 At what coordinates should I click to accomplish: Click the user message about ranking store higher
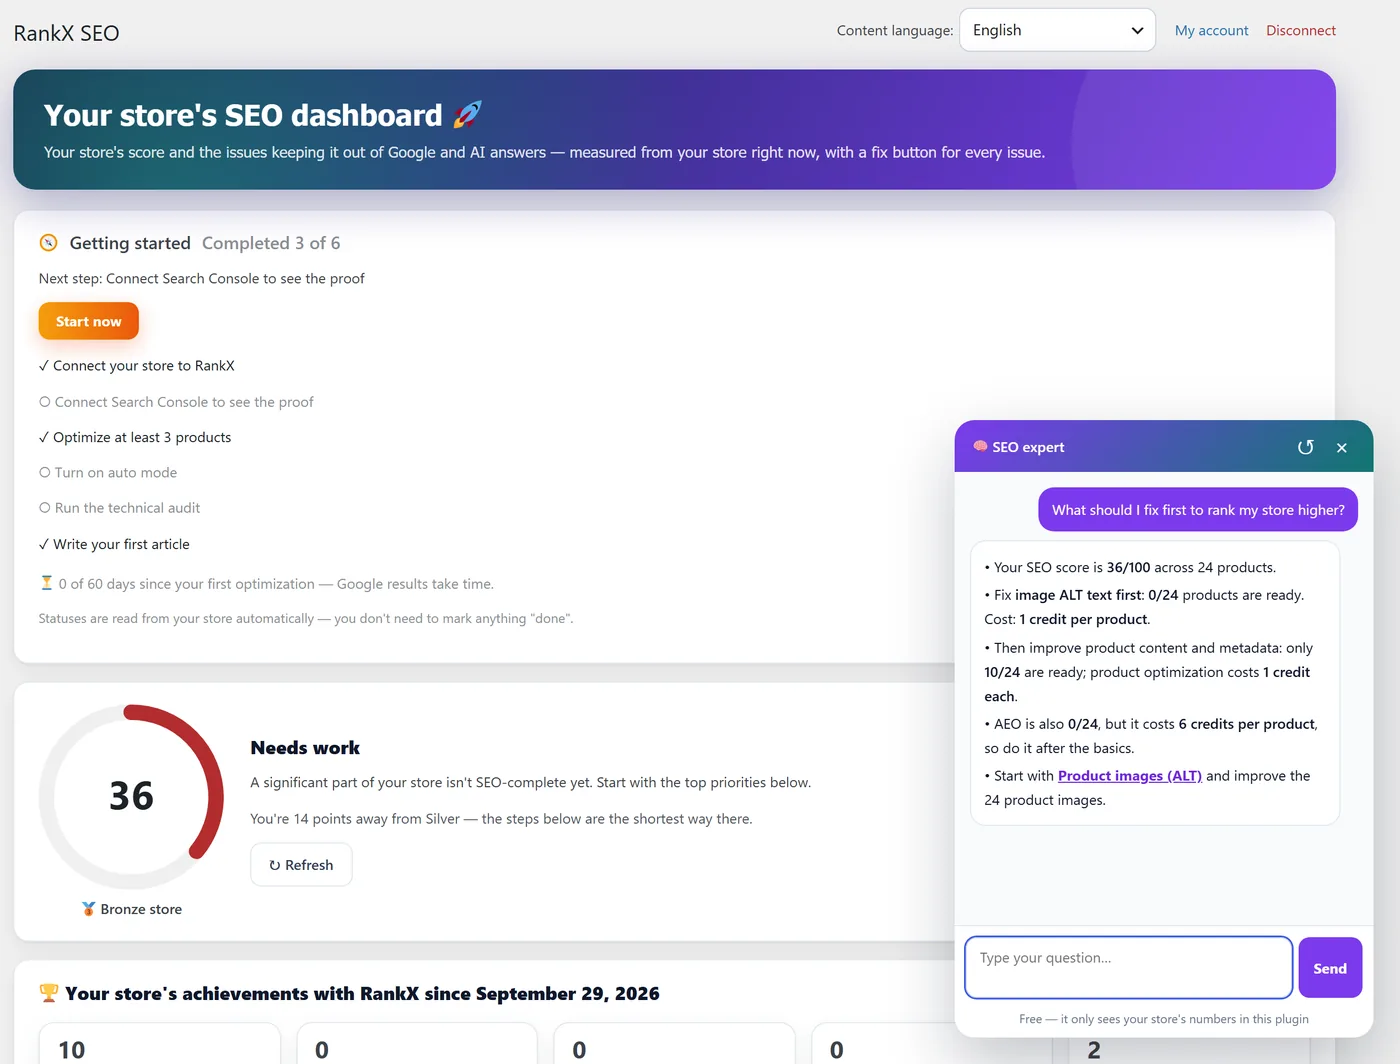[x=1198, y=510]
